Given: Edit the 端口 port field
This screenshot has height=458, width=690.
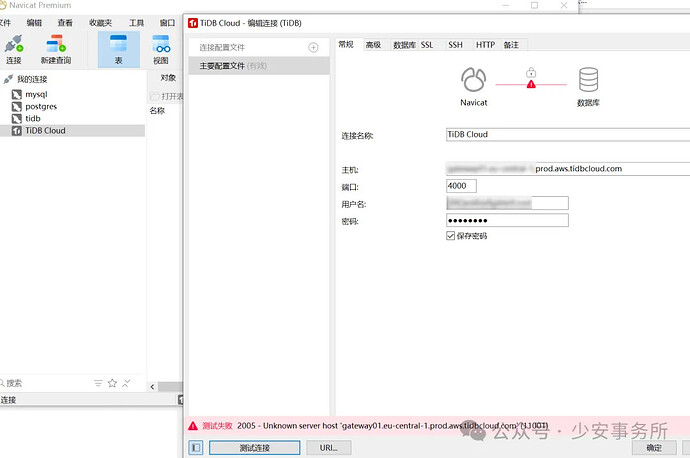Looking at the screenshot, I should point(461,186).
